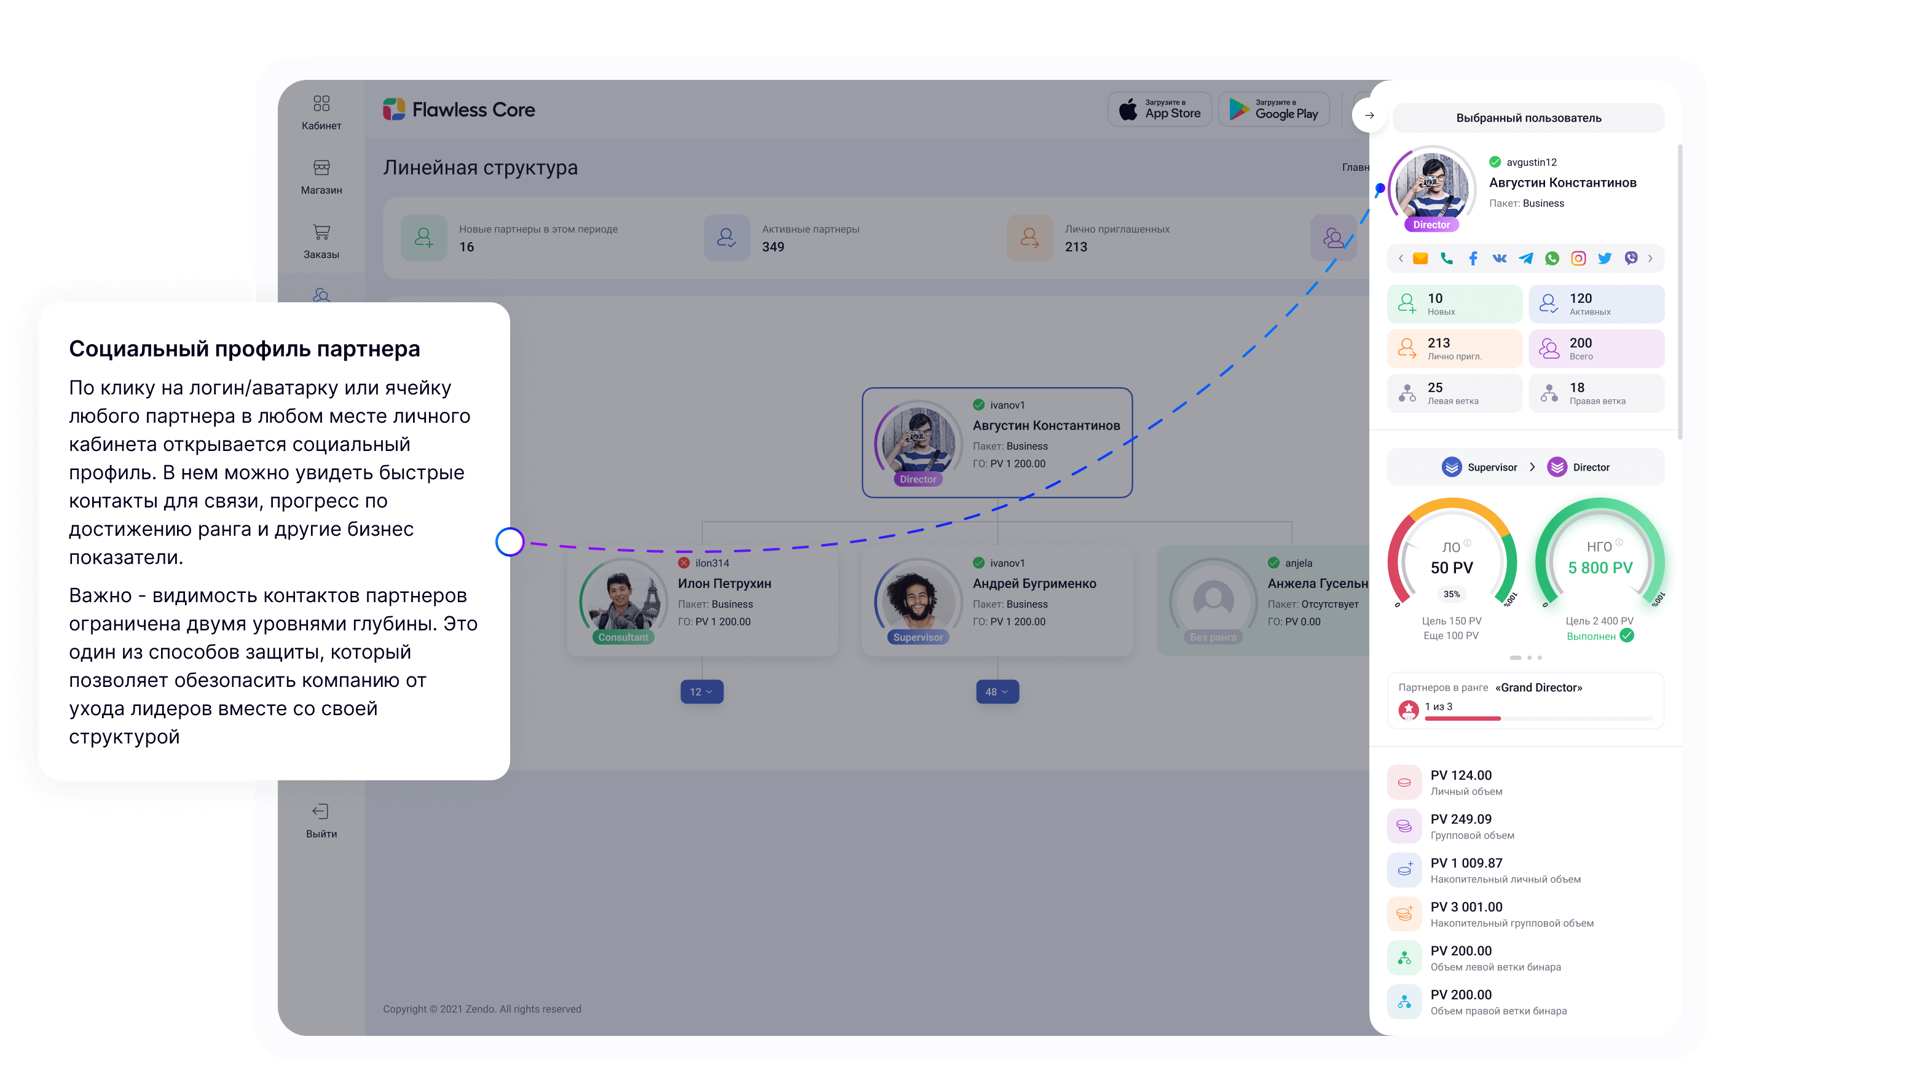The image size is (1920, 1074).
Task: Call partner via green phone icon
Action: pyautogui.click(x=1446, y=258)
